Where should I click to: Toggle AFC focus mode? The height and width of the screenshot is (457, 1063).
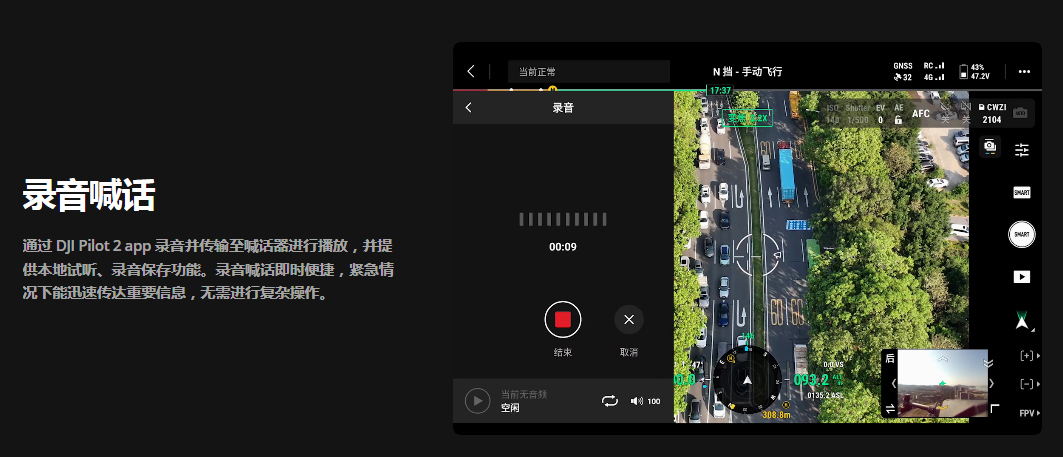point(921,114)
